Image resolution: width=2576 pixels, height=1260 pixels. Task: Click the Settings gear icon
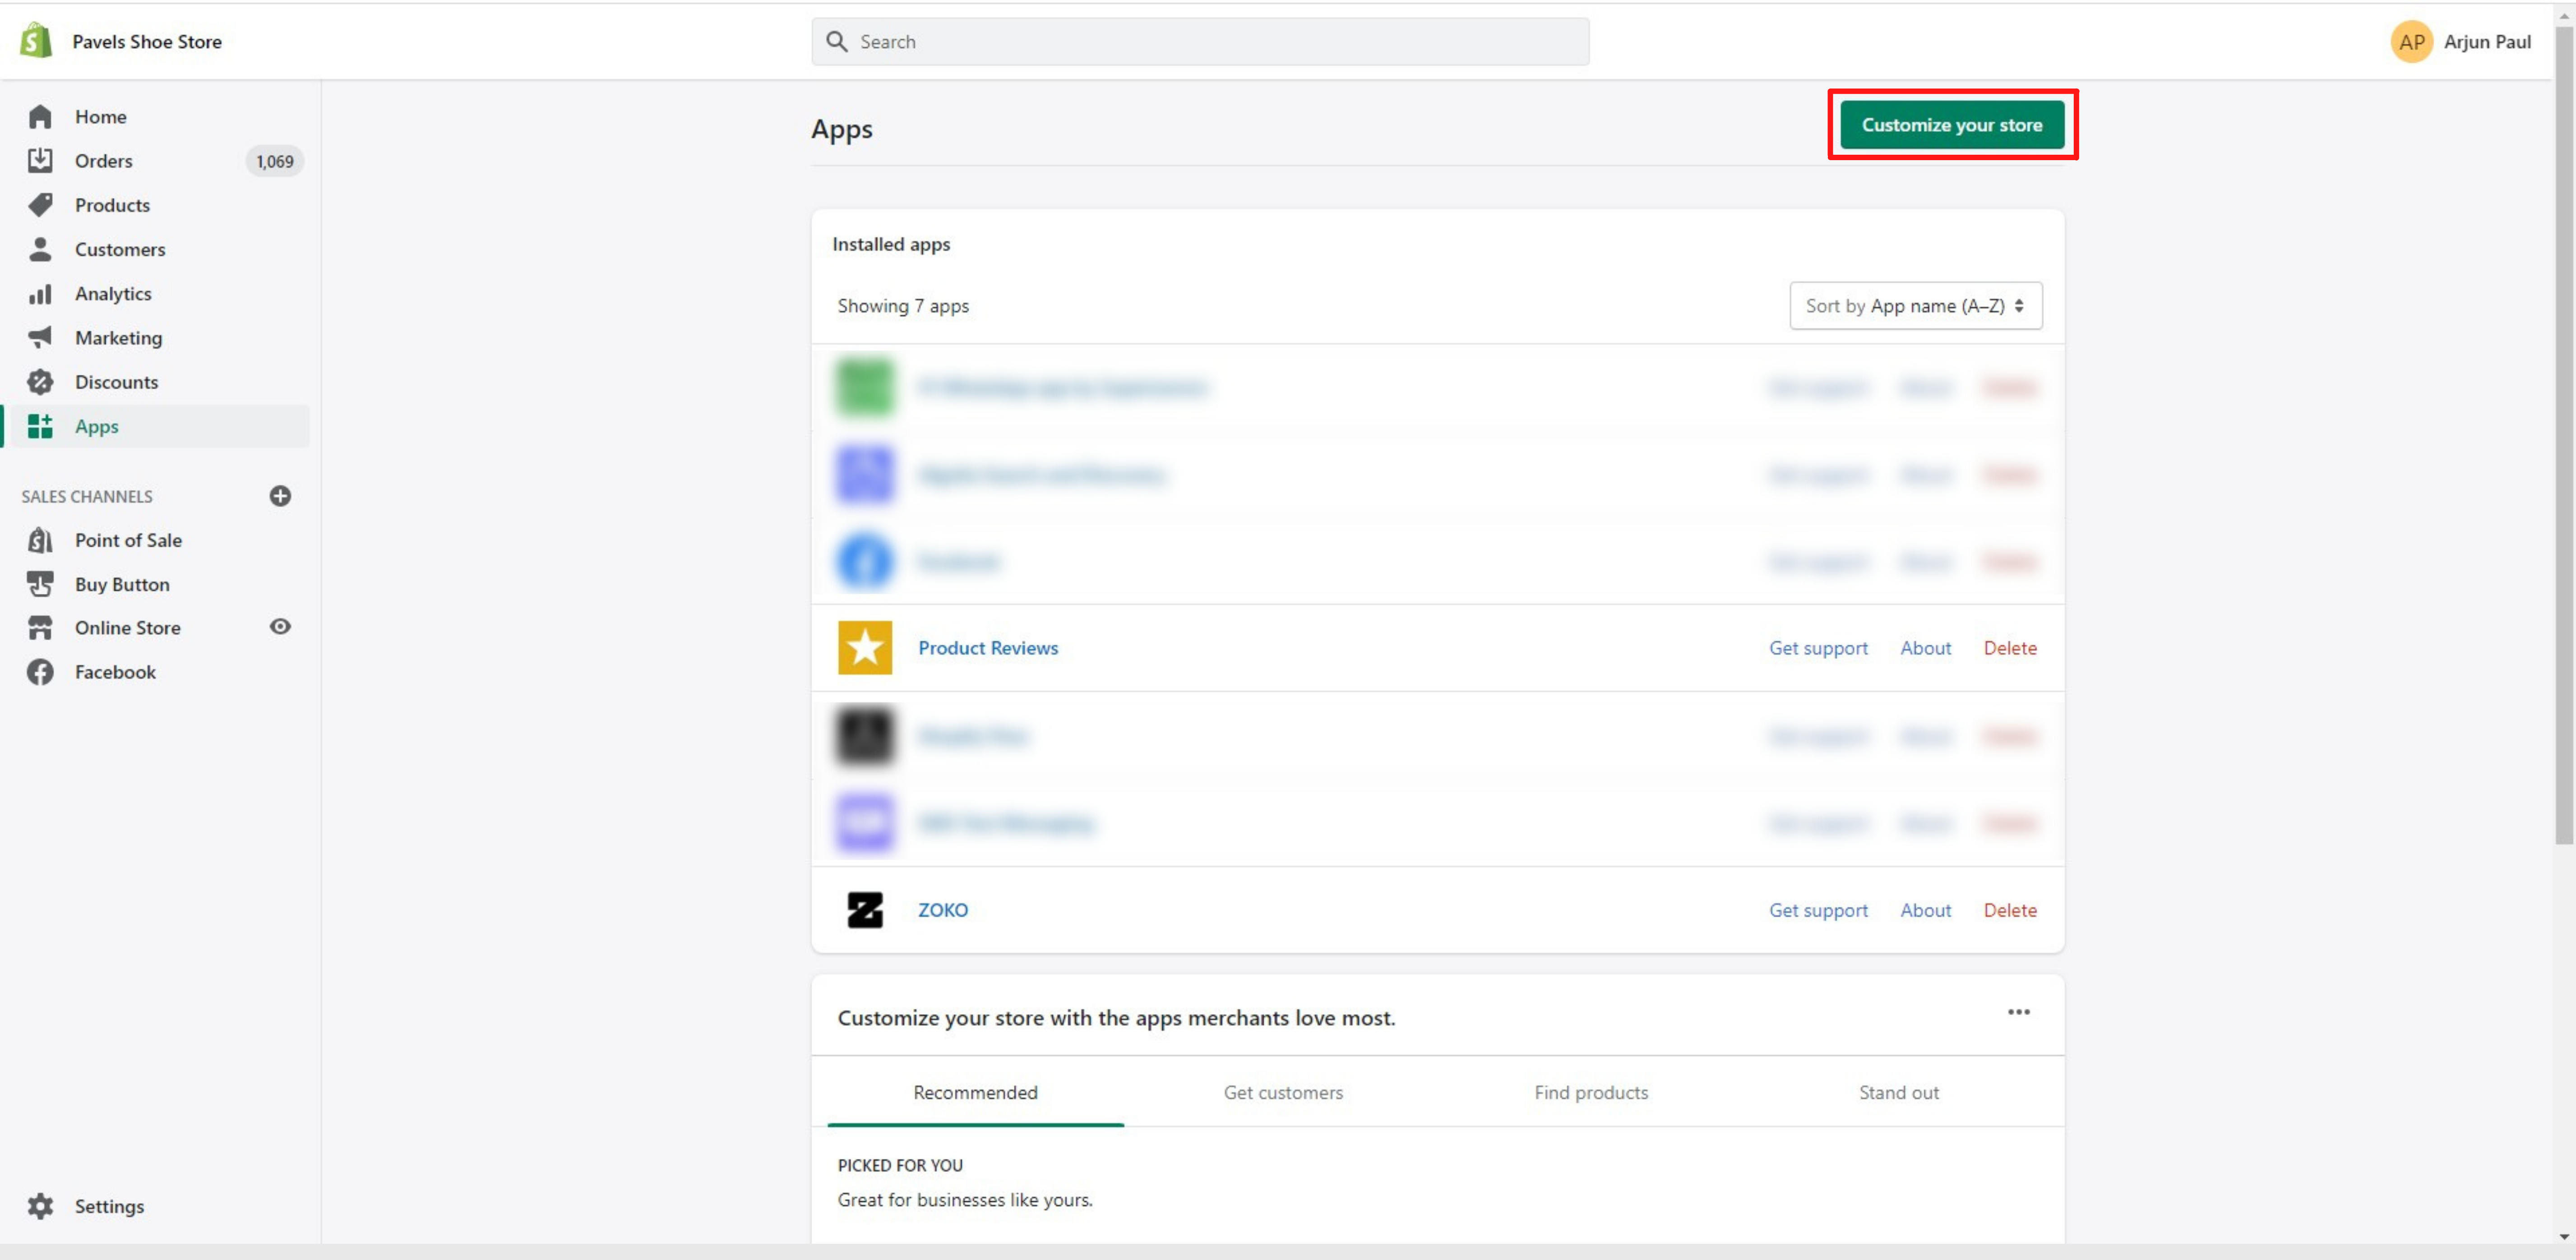coord(40,1206)
